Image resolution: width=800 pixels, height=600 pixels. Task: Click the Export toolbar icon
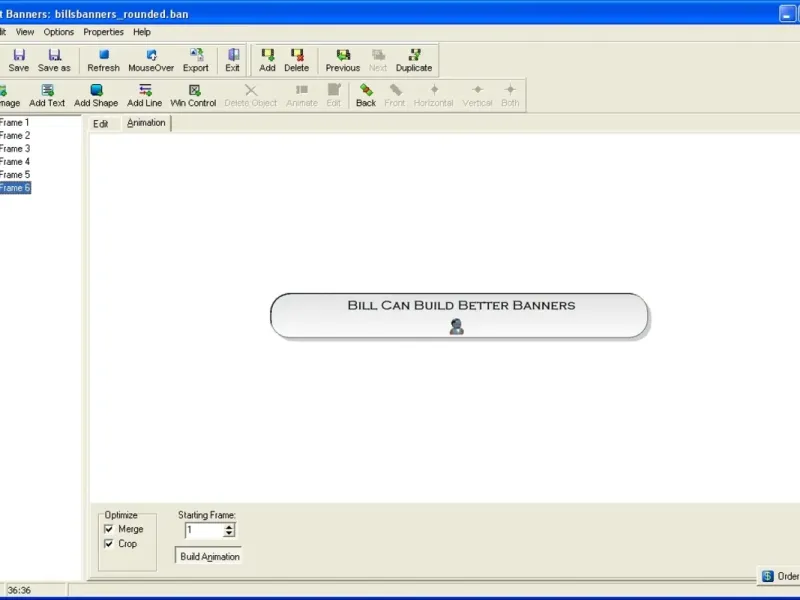coord(196,60)
